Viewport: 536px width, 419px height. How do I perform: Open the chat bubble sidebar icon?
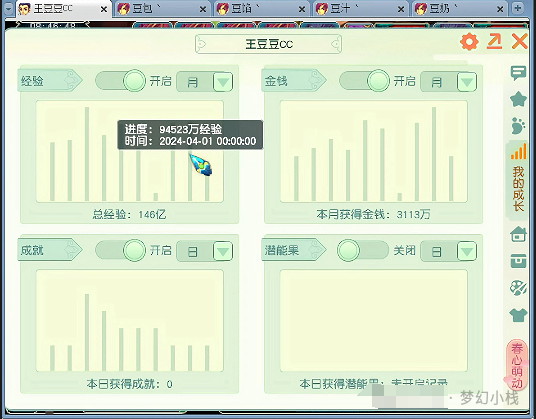pyautogui.click(x=518, y=73)
